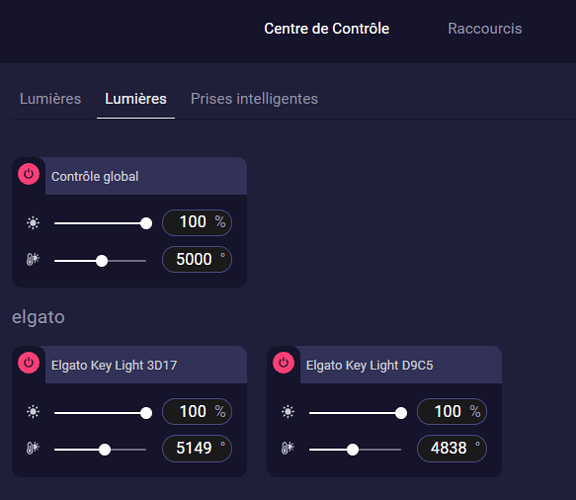Click the 5149 temperature value field
Image resolution: width=576 pixels, height=500 pixels.
[197, 448]
